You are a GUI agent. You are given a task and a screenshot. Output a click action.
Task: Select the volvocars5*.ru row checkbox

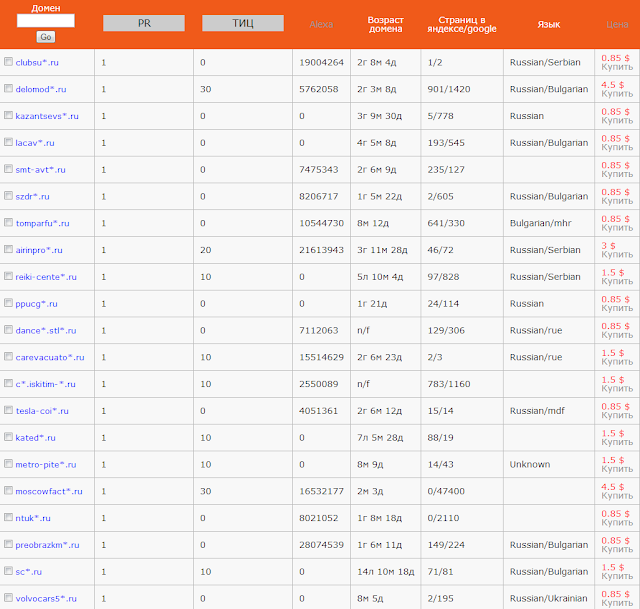(8, 598)
